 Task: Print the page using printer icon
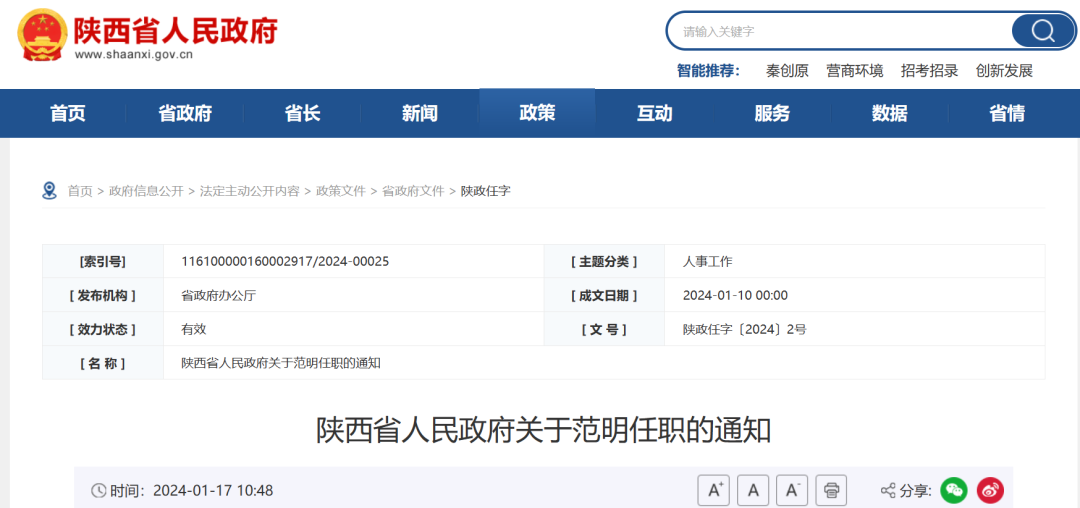831,490
